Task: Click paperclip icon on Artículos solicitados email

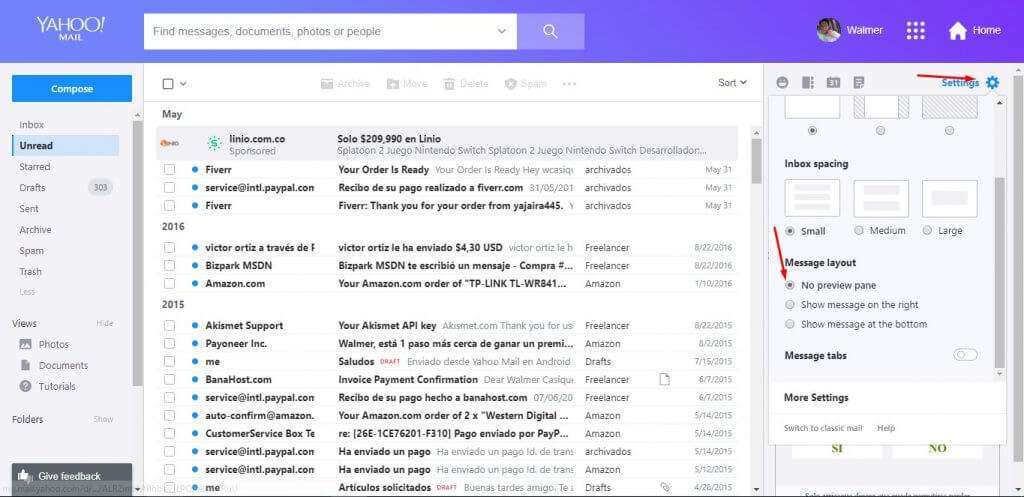Action: (665, 487)
